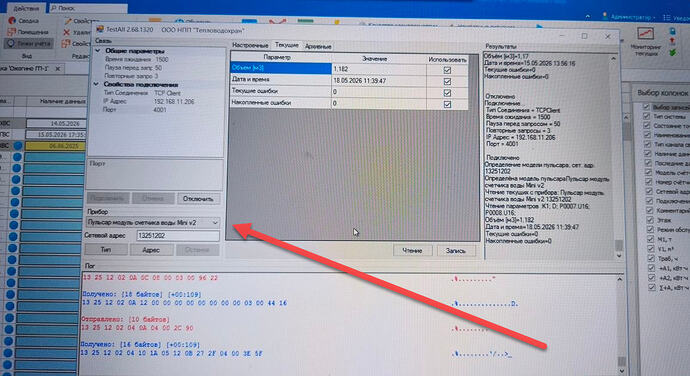The height and width of the screenshot is (376, 690).
Task: Select Дата и время parameter row
Action: [x=280, y=79]
